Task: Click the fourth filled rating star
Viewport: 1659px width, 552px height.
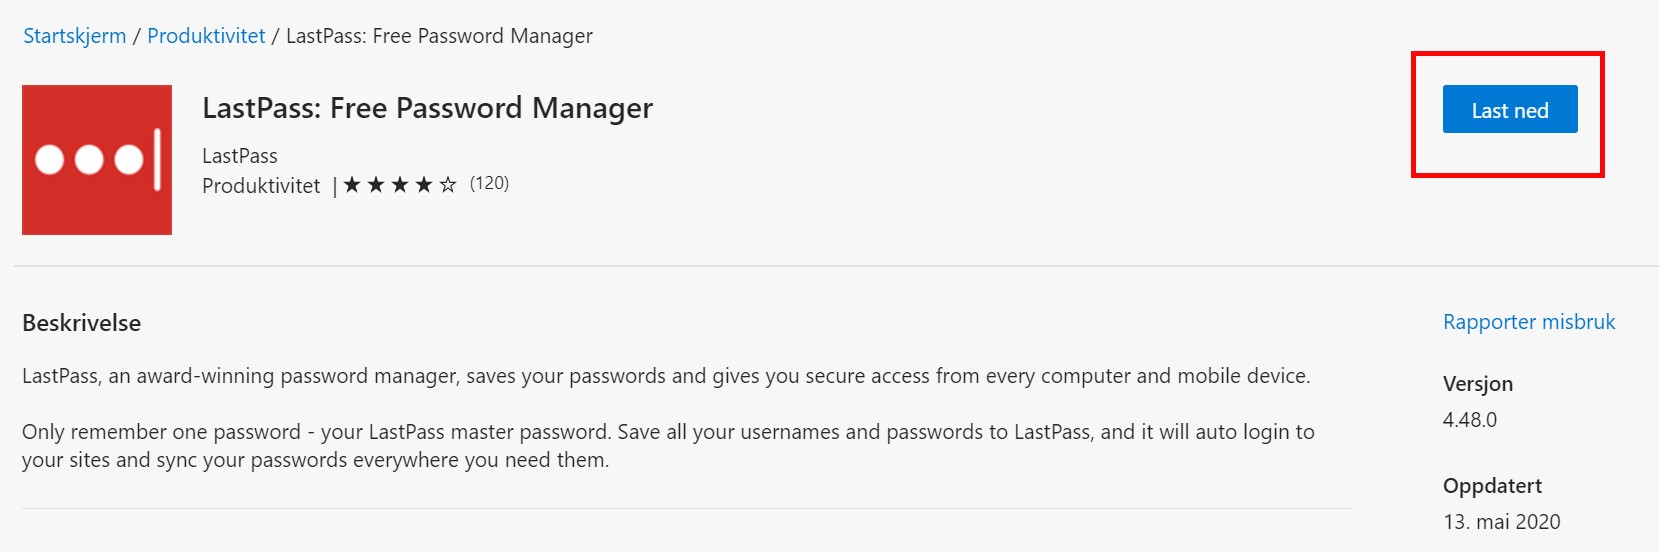Action: (424, 184)
